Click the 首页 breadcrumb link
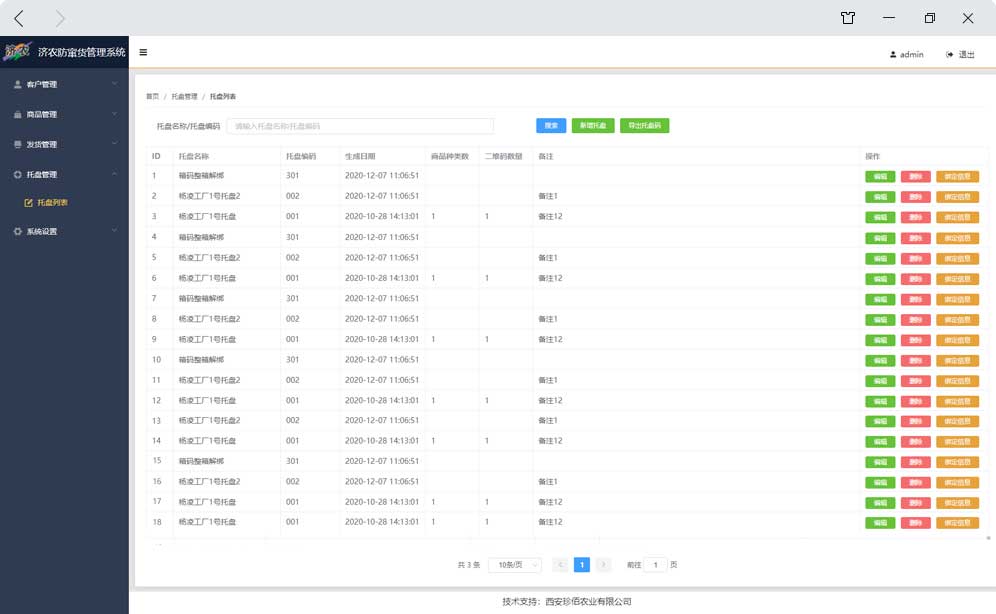Viewport: 996px width, 614px height. [x=152, y=97]
